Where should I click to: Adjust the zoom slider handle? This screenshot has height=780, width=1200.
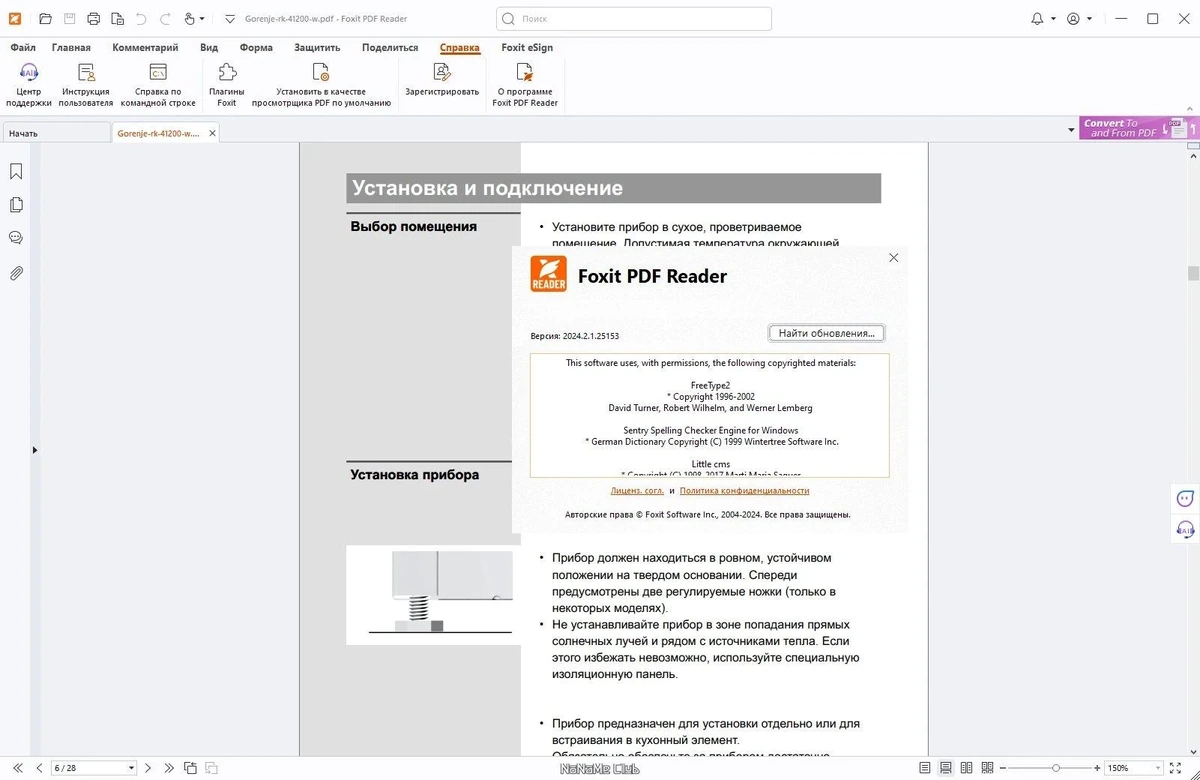click(1056, 768)
